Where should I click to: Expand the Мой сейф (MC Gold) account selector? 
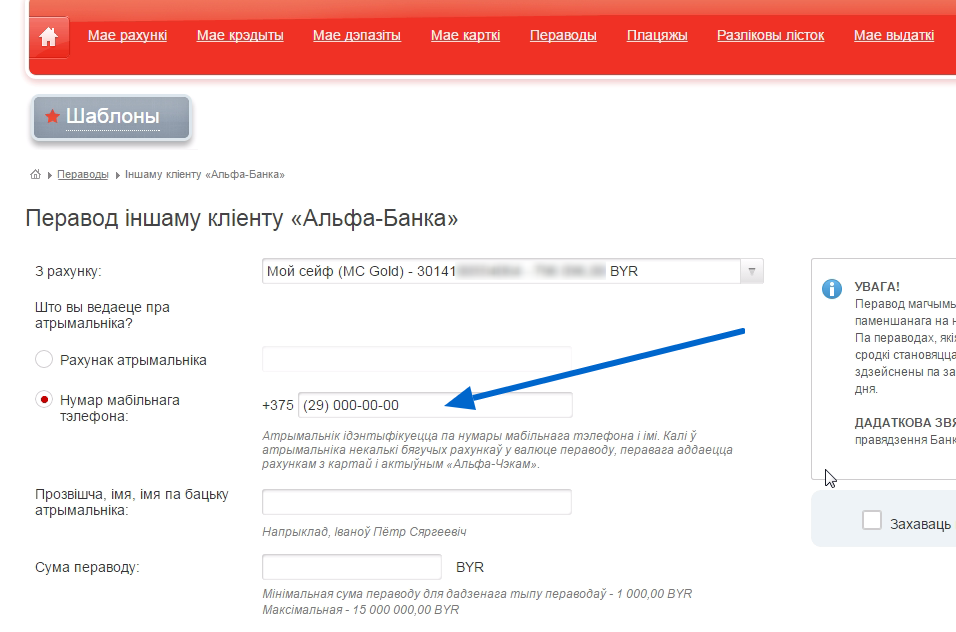[500, 272]
